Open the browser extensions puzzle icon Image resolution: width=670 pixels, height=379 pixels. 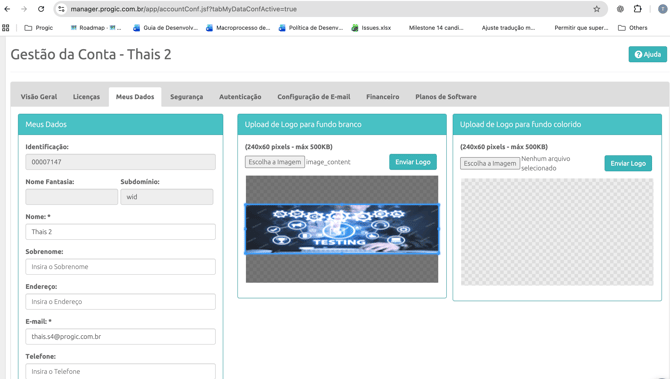(x=638, y=9)
